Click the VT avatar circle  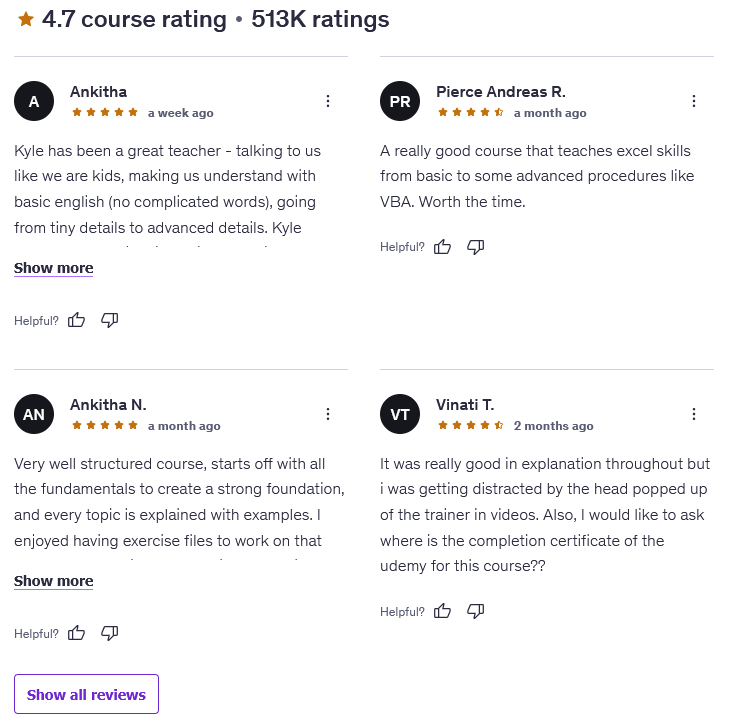pyautogui.click(x=399, y=414)
